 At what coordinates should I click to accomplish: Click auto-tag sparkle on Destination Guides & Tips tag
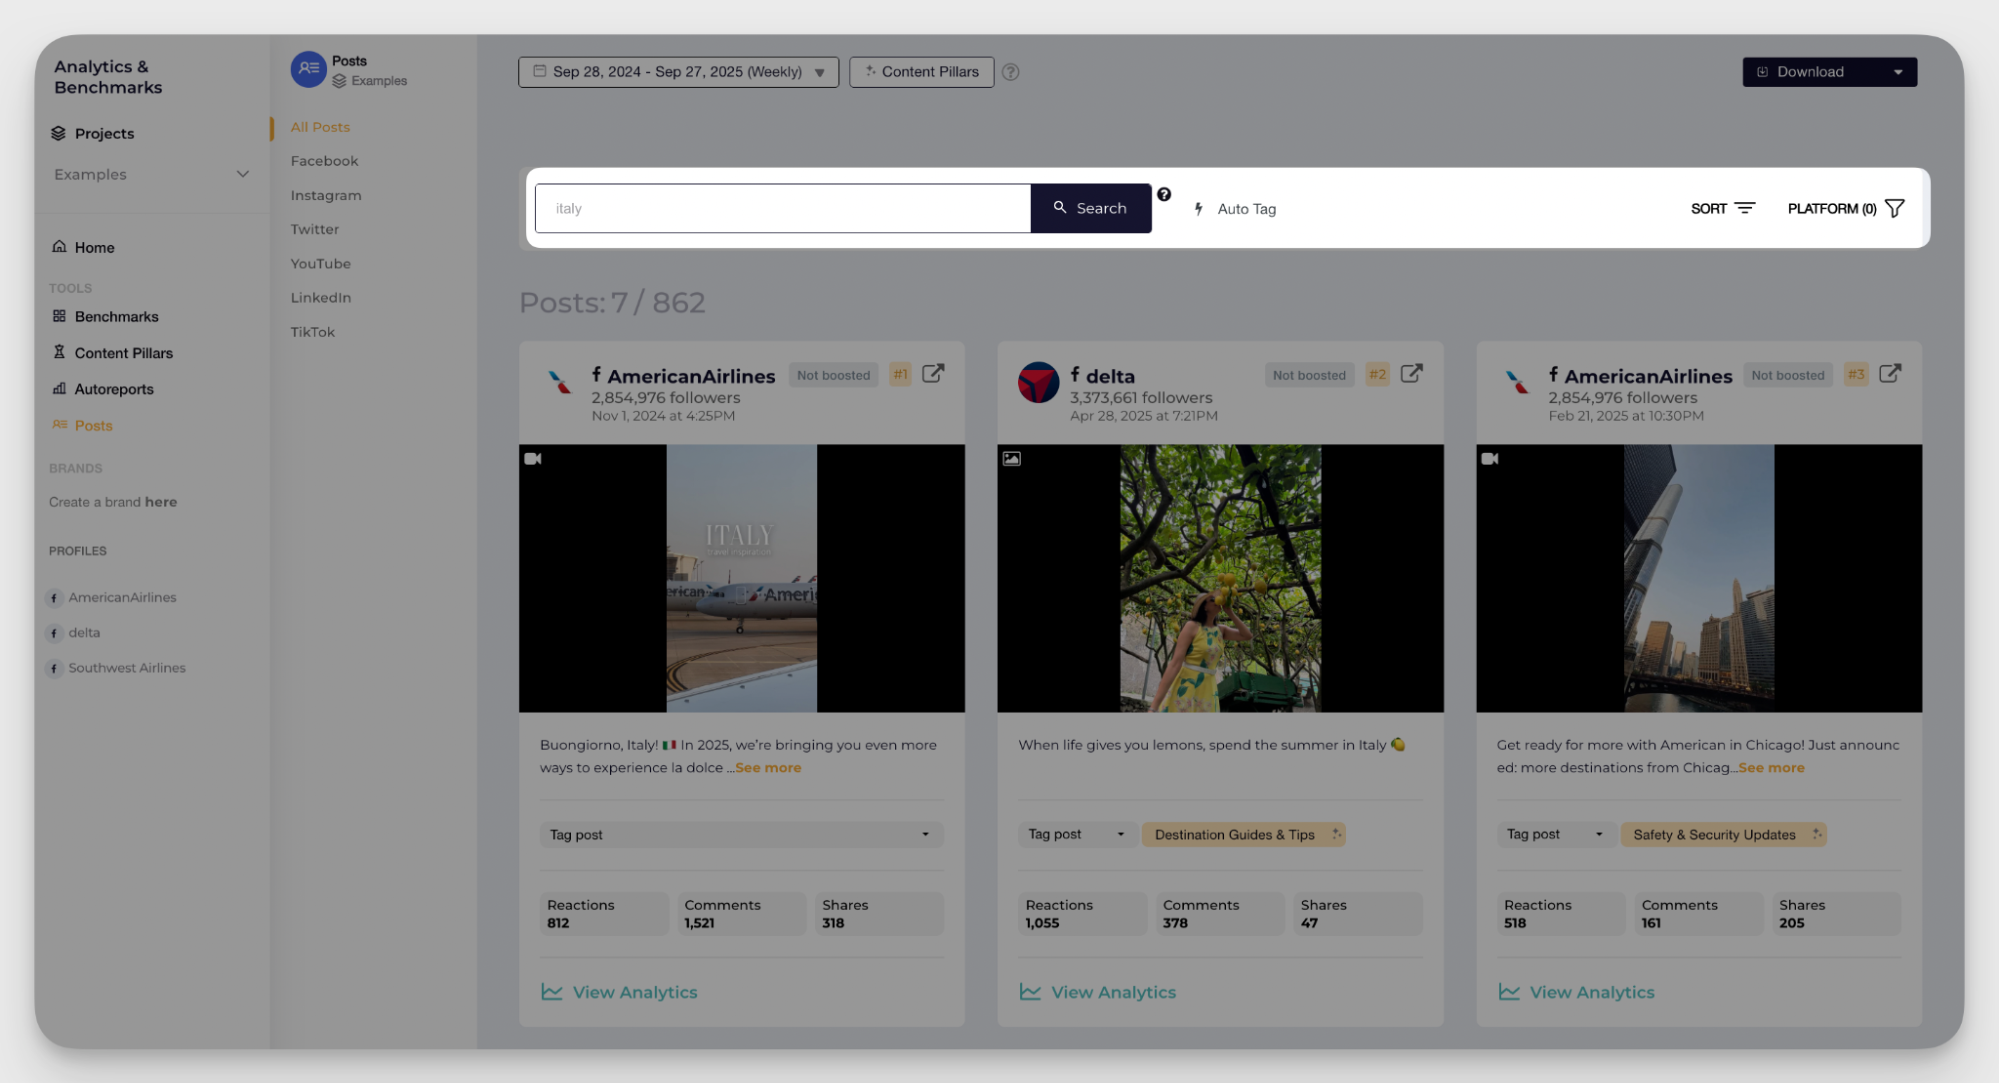coord(1336,834)
